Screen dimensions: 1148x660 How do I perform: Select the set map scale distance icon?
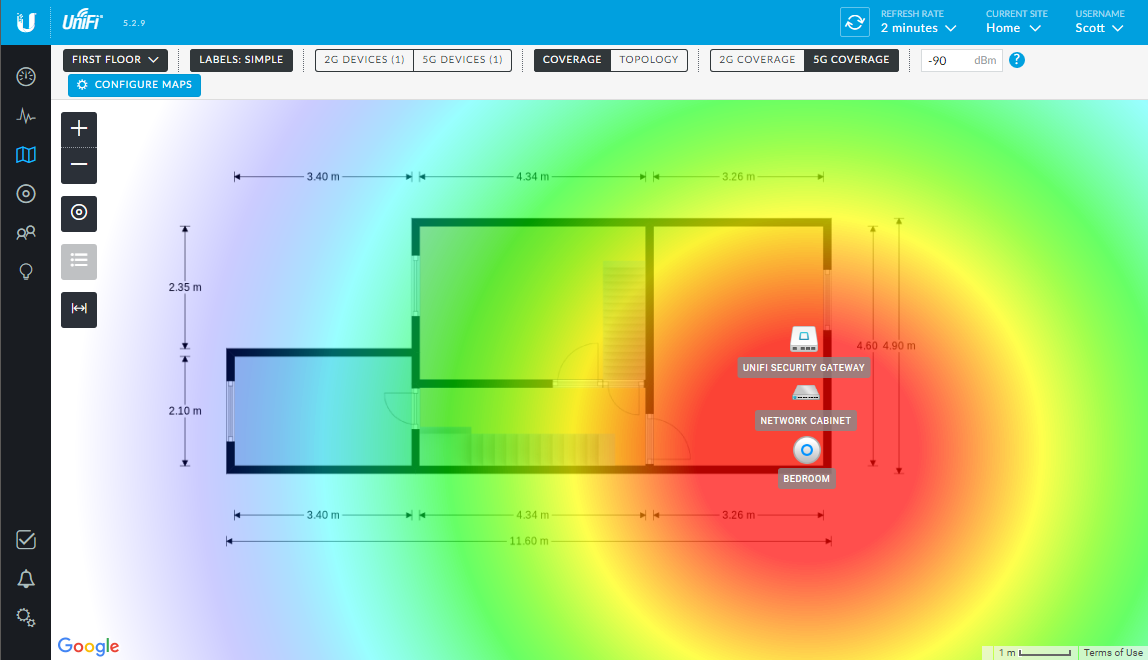[78, 310]
